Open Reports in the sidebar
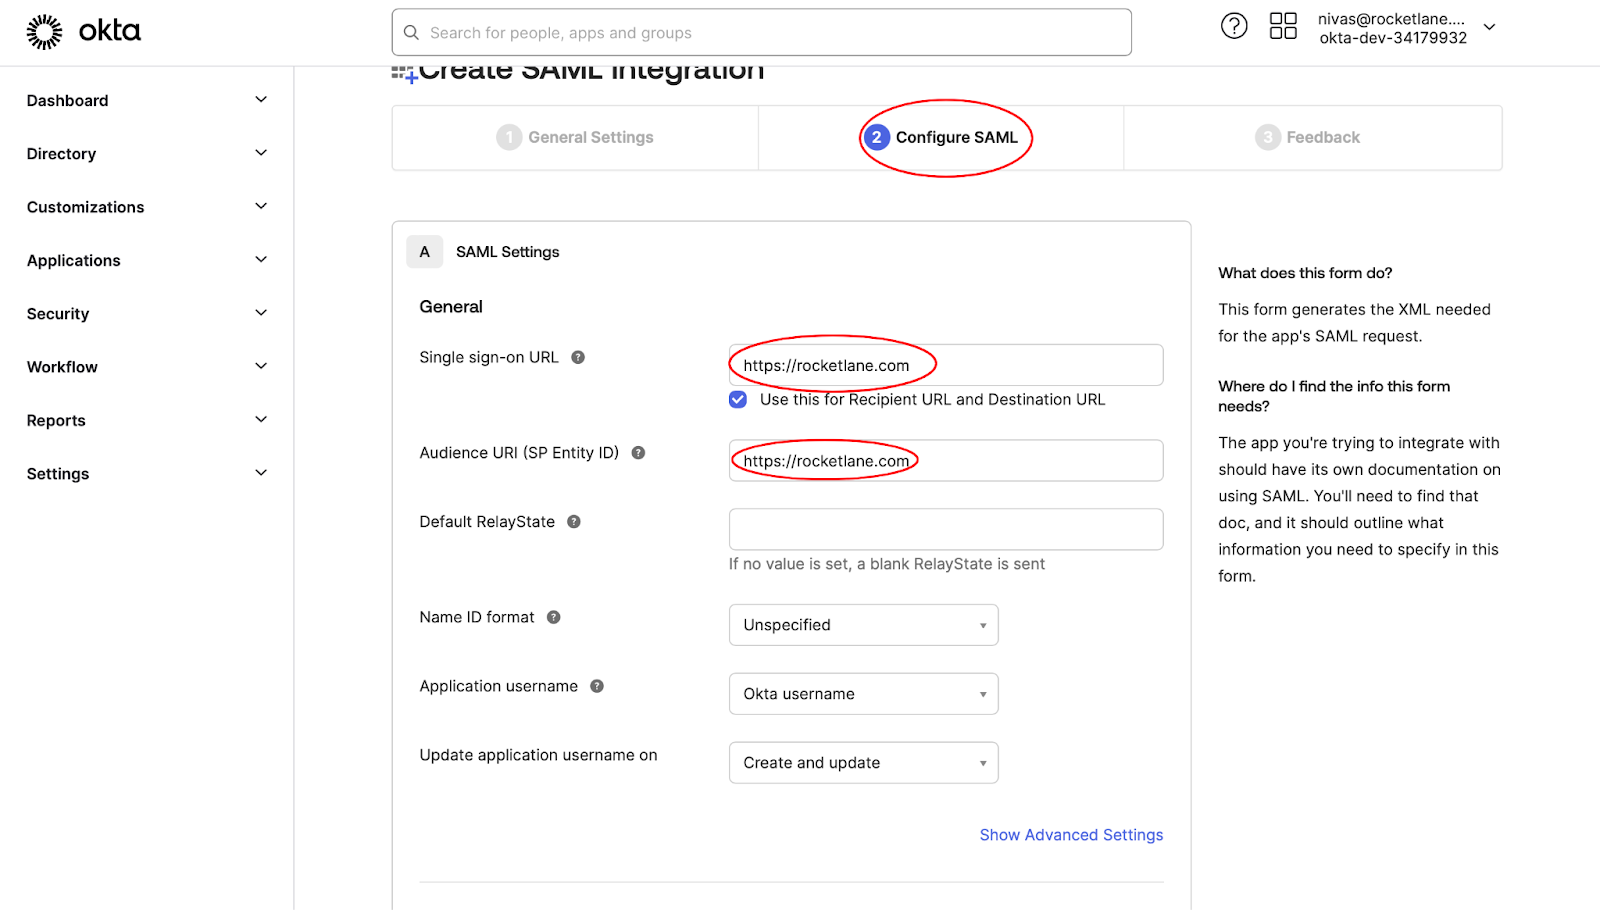 coord(56,421)
